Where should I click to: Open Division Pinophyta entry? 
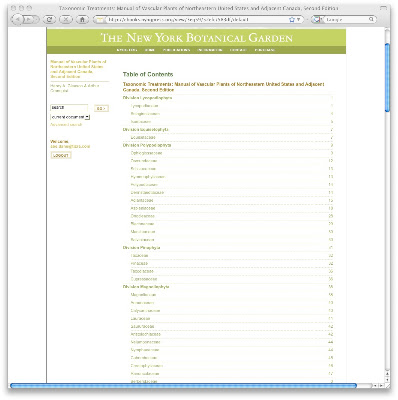[x=141, y=248]
